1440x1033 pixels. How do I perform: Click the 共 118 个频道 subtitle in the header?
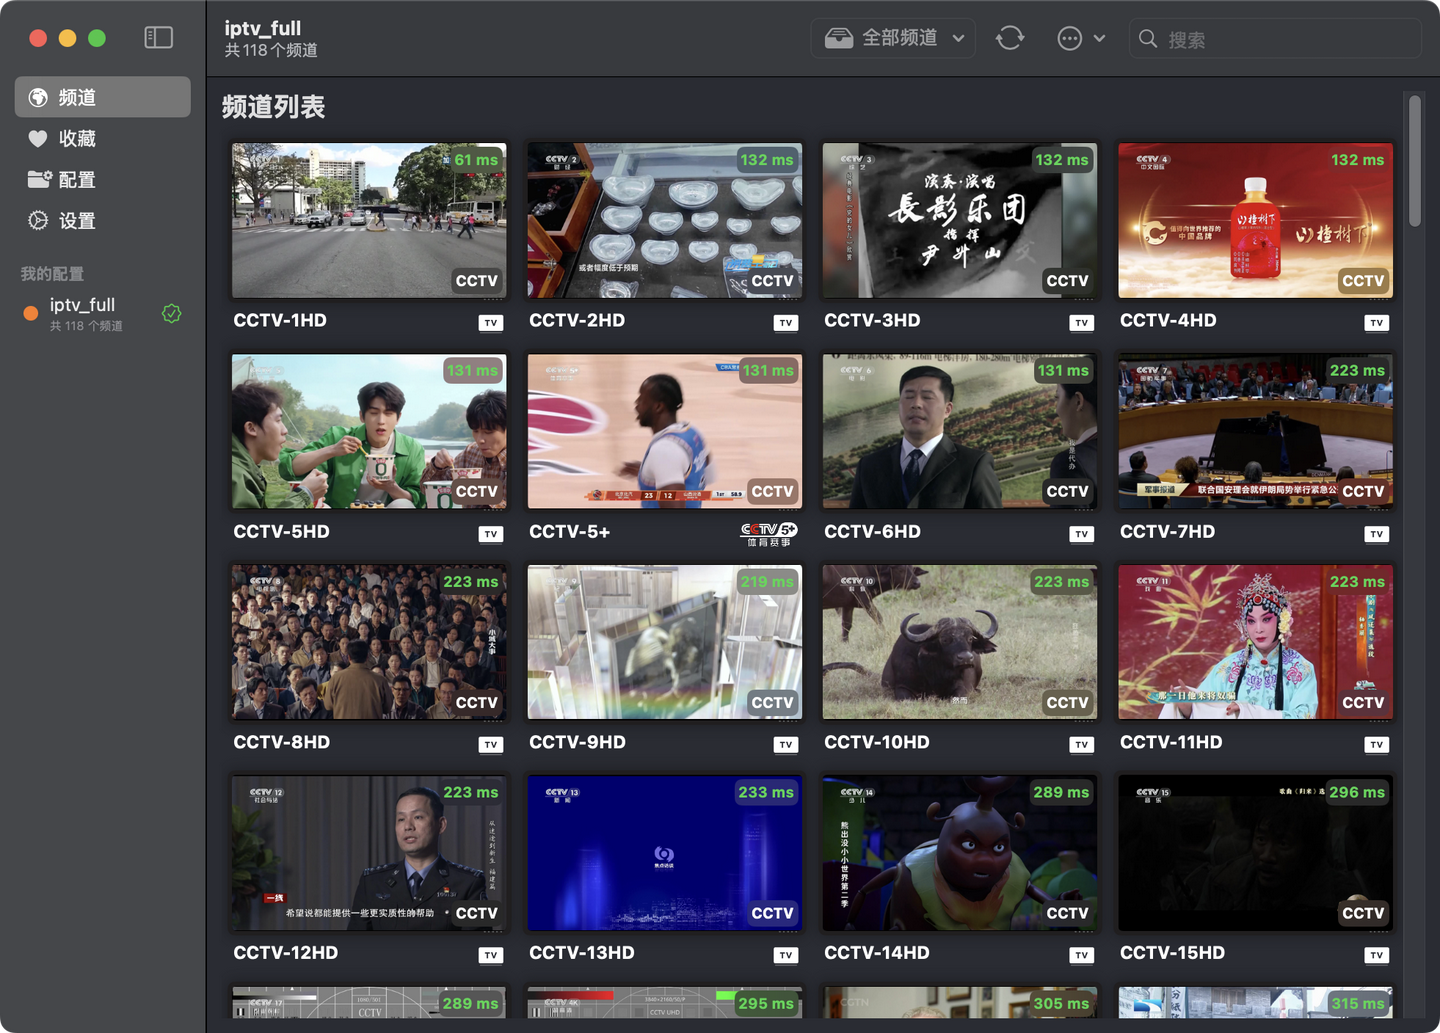click(x=271, y=50)
